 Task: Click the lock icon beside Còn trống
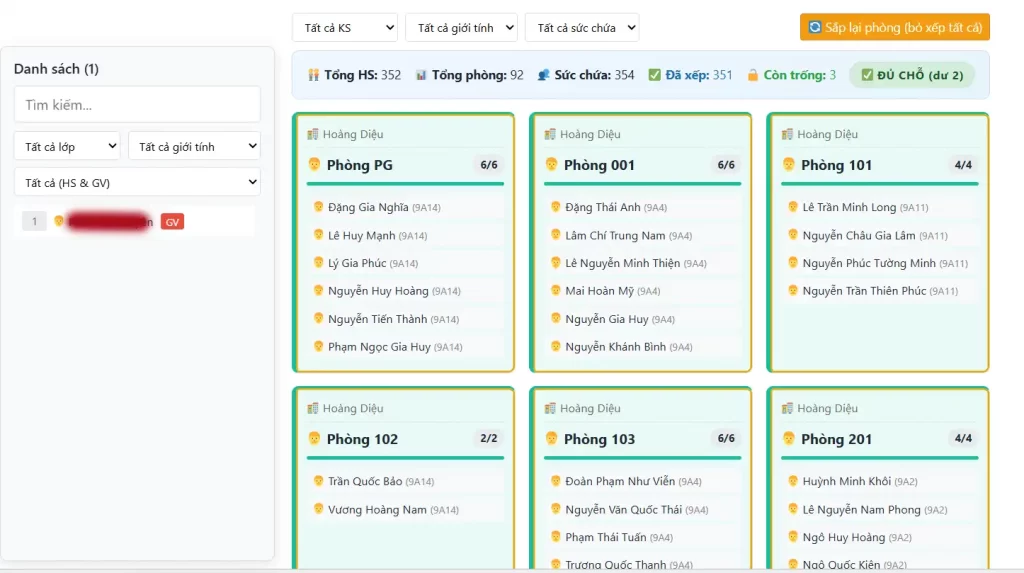pos(753,75)
